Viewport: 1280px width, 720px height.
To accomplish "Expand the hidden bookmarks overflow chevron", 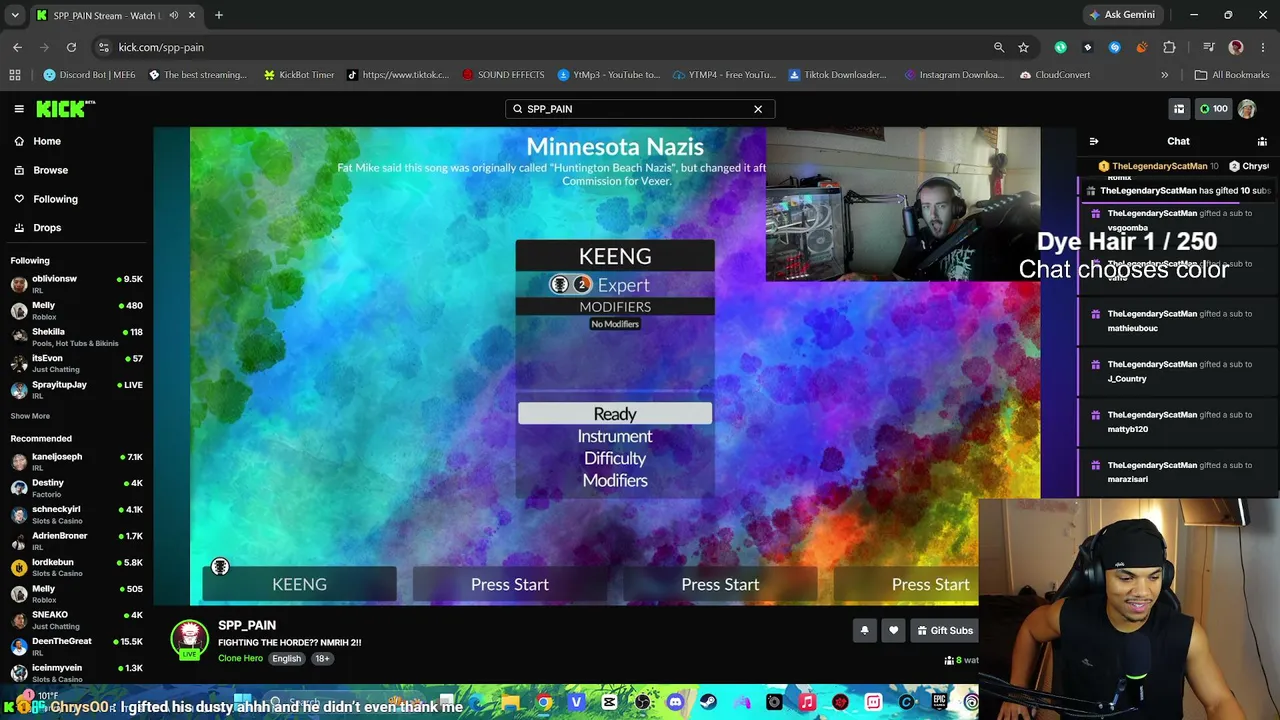I will (x=1164, y=75).
